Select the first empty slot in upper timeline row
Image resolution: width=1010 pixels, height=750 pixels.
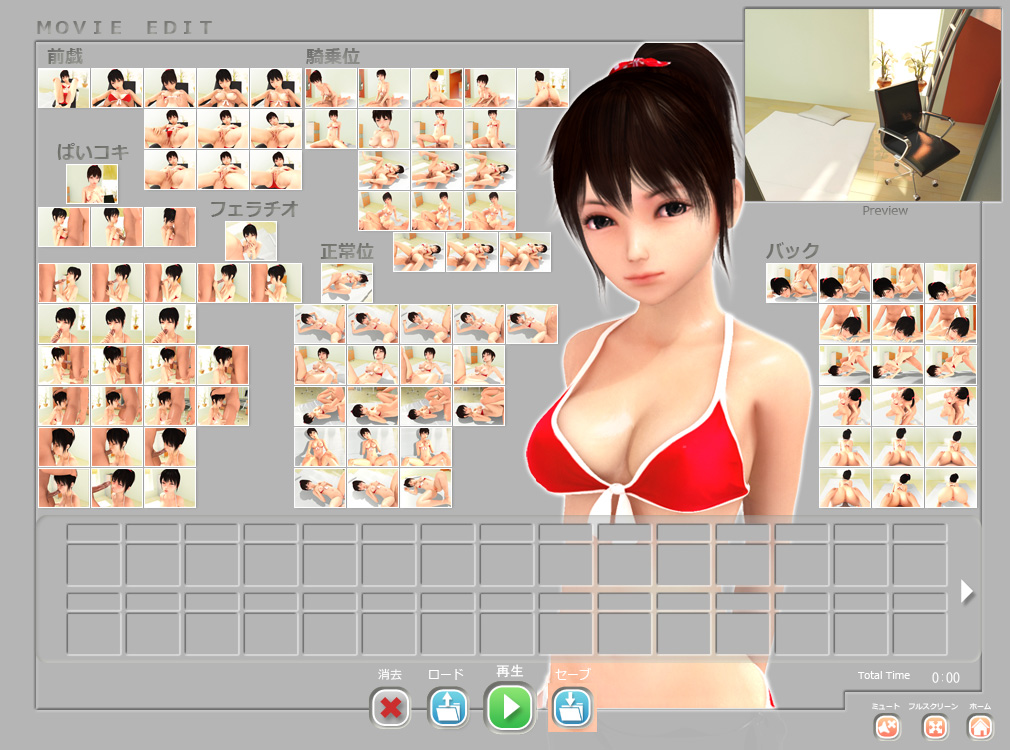[93, 564]
